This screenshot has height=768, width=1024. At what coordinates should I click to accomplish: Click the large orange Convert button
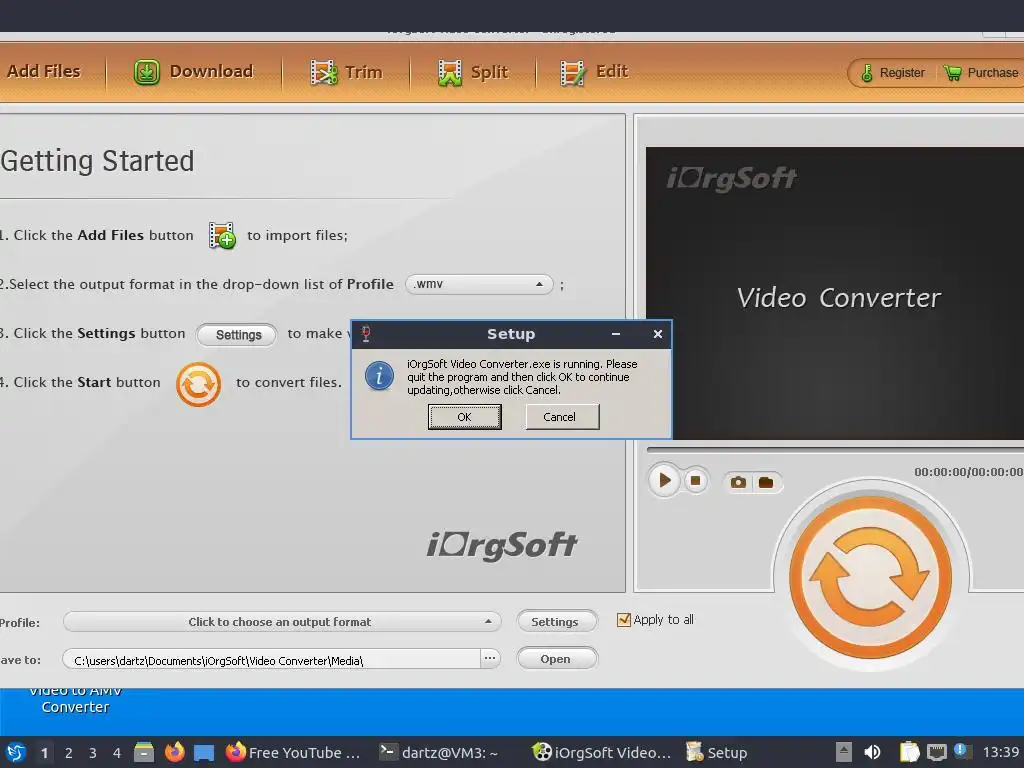point(870,577)
